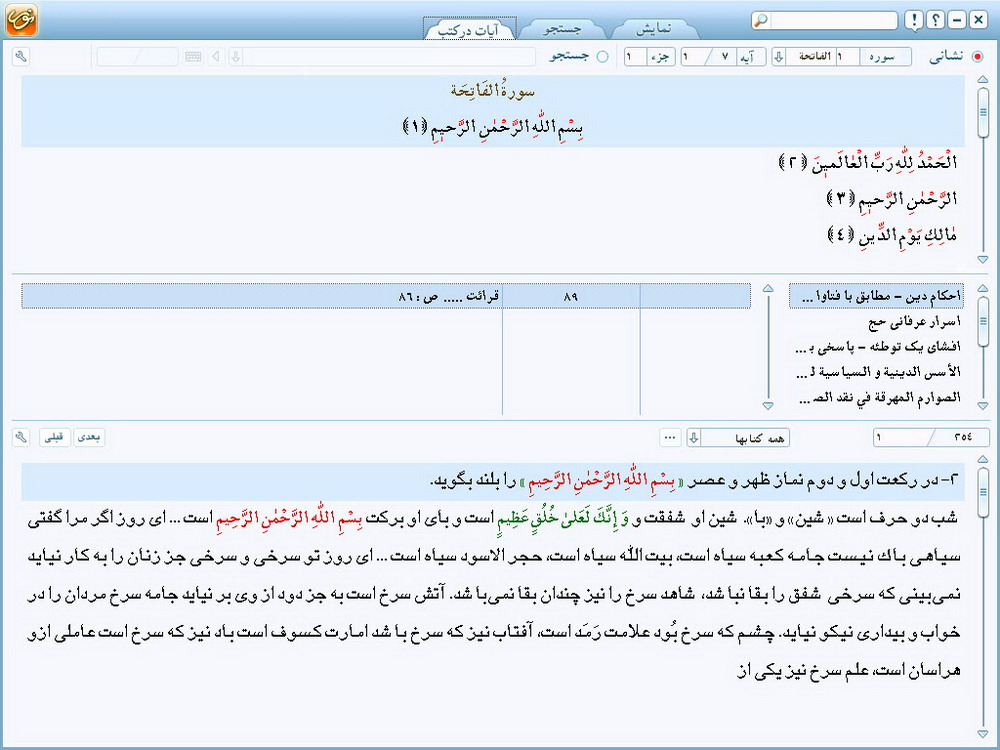1000x750 pixels.
Task: Open the آیات در کتب tab
Action: [x=469, y=29]
